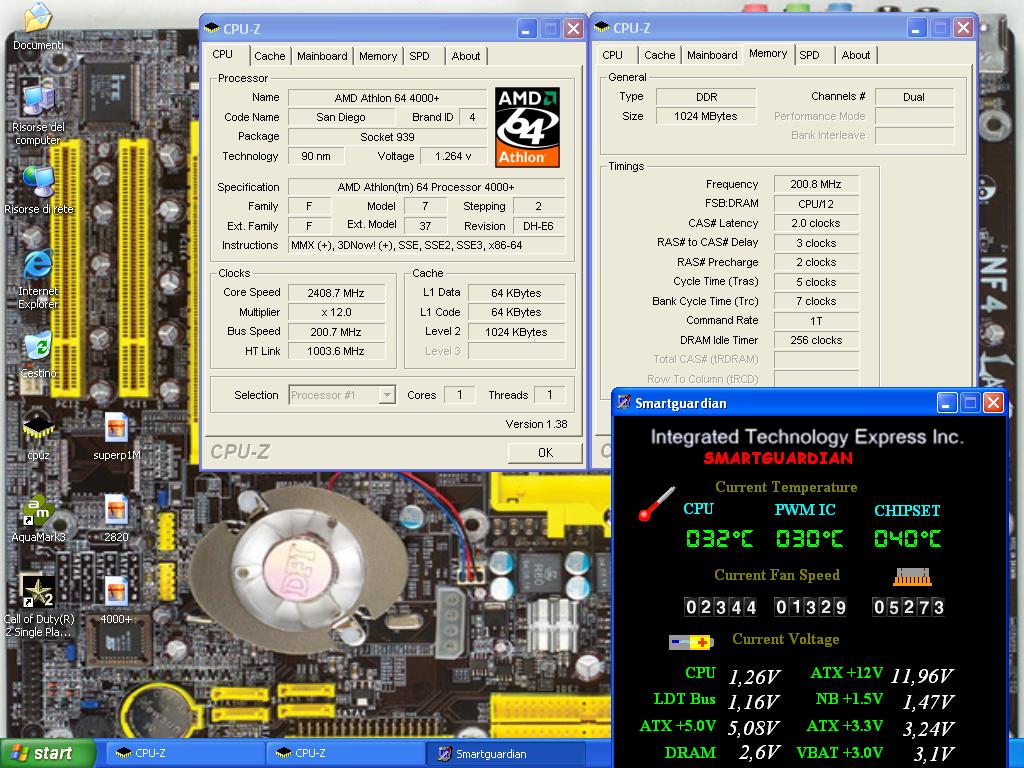
Task: Select Mainboard tab in right CPU-Z window
Action: (712, 56)
